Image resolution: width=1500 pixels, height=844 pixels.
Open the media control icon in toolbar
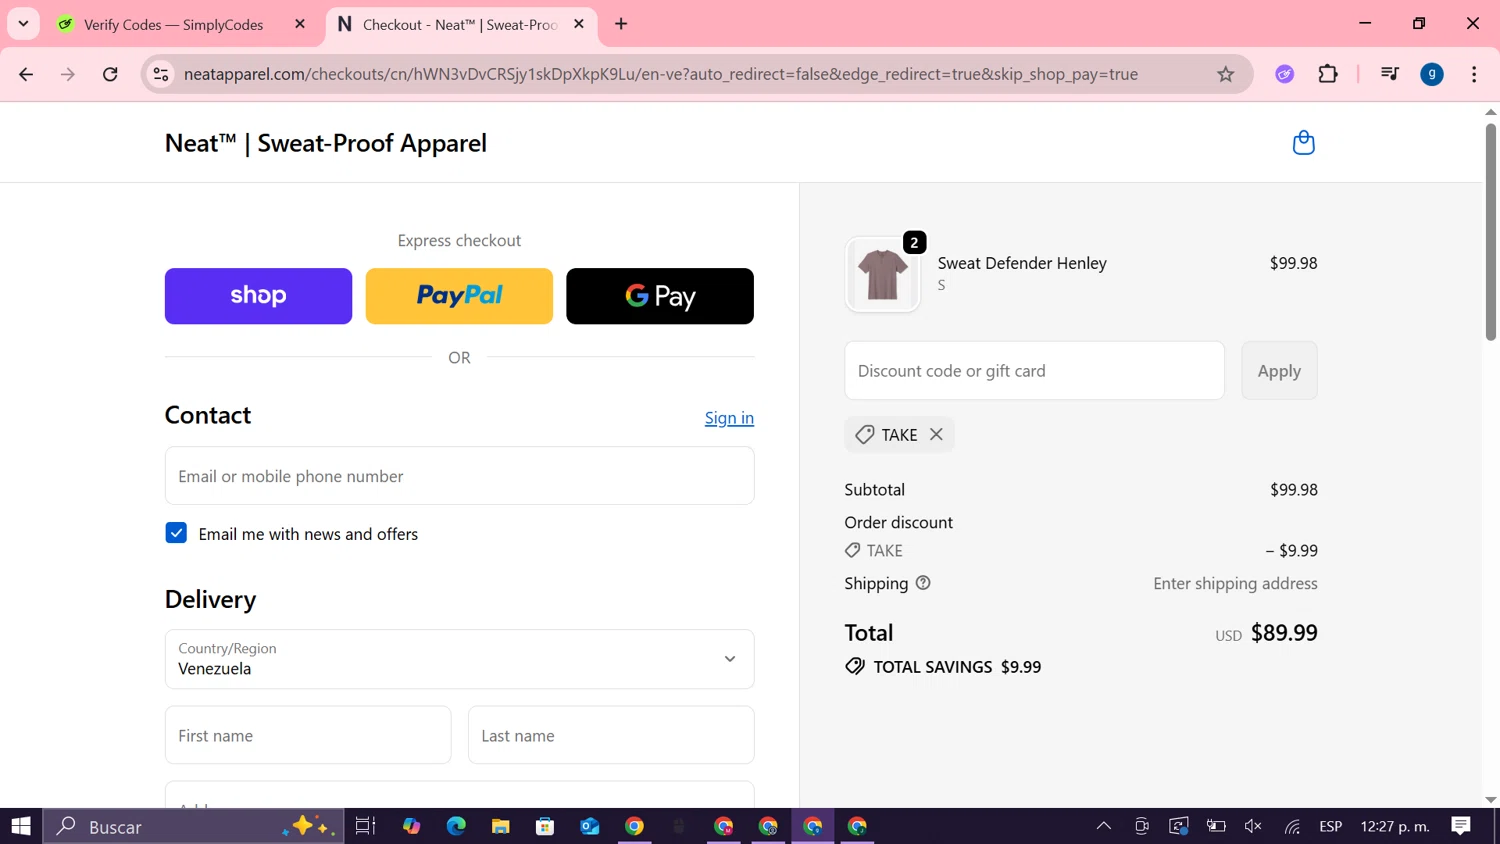[x=1389, y=74]
